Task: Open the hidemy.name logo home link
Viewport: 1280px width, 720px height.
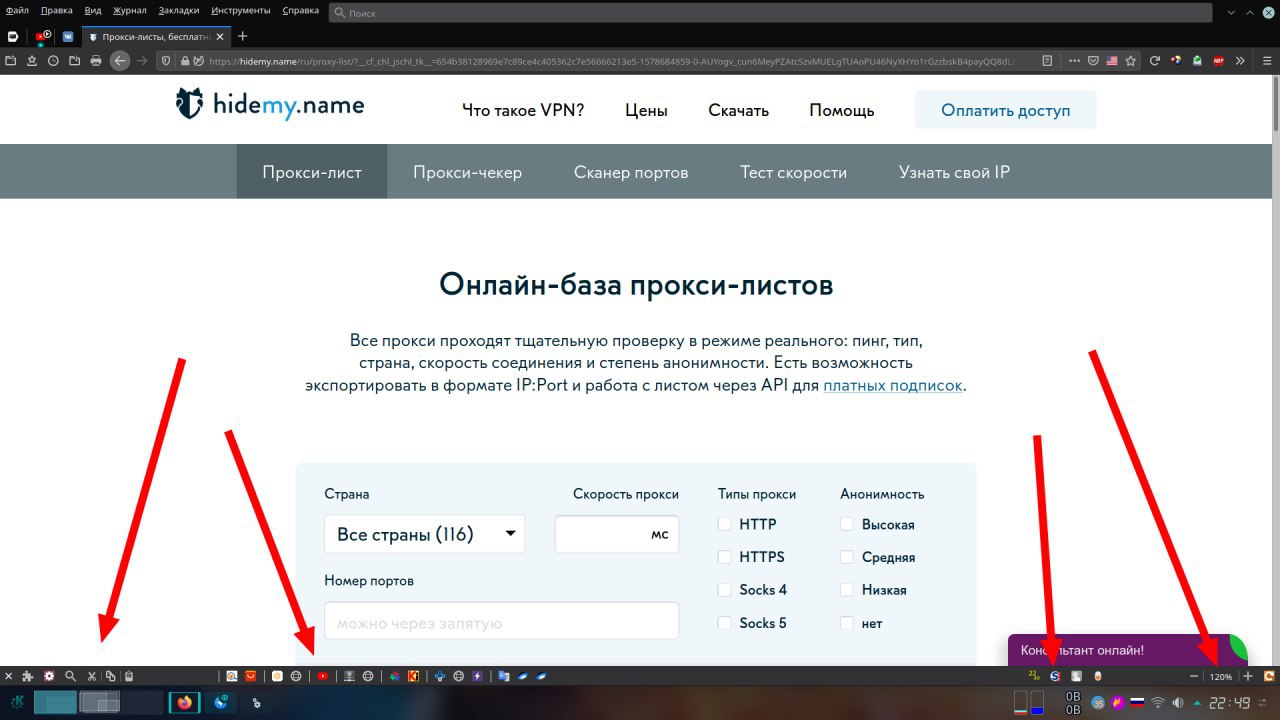Action: (270, 104)
